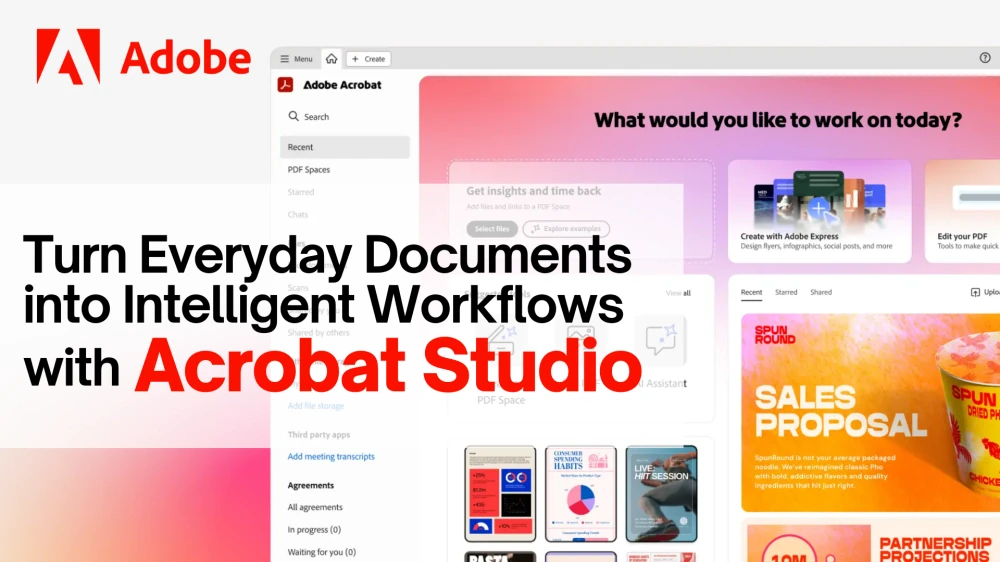Click the Search field in sidebar

point(344,117)
